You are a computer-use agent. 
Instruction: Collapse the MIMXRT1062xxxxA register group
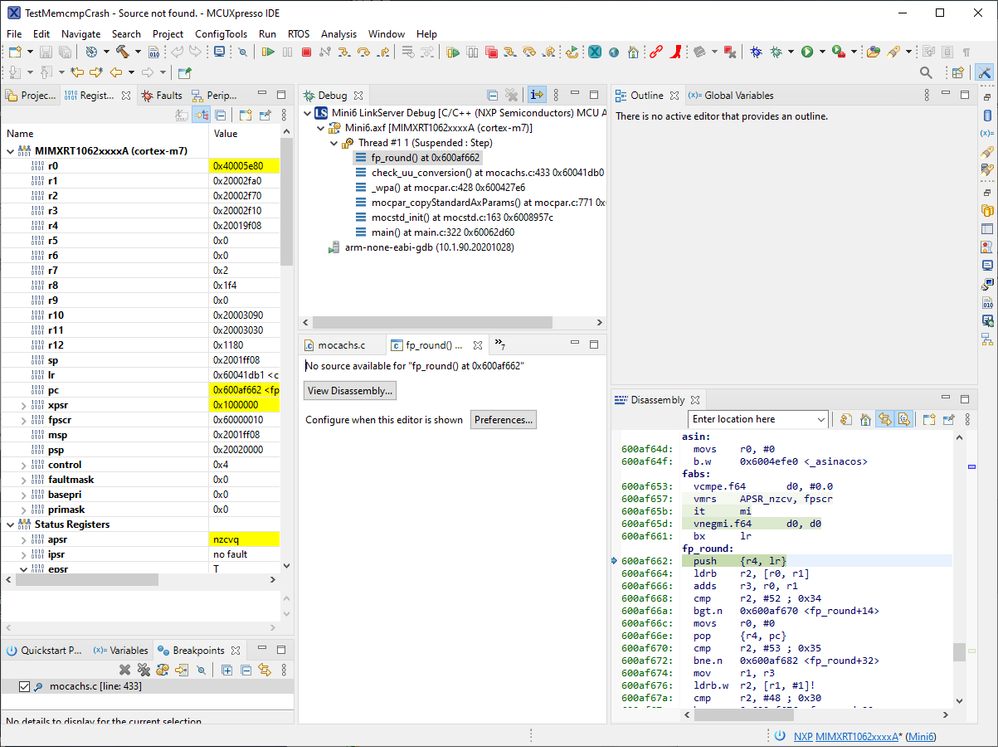[x=11, y=151]
